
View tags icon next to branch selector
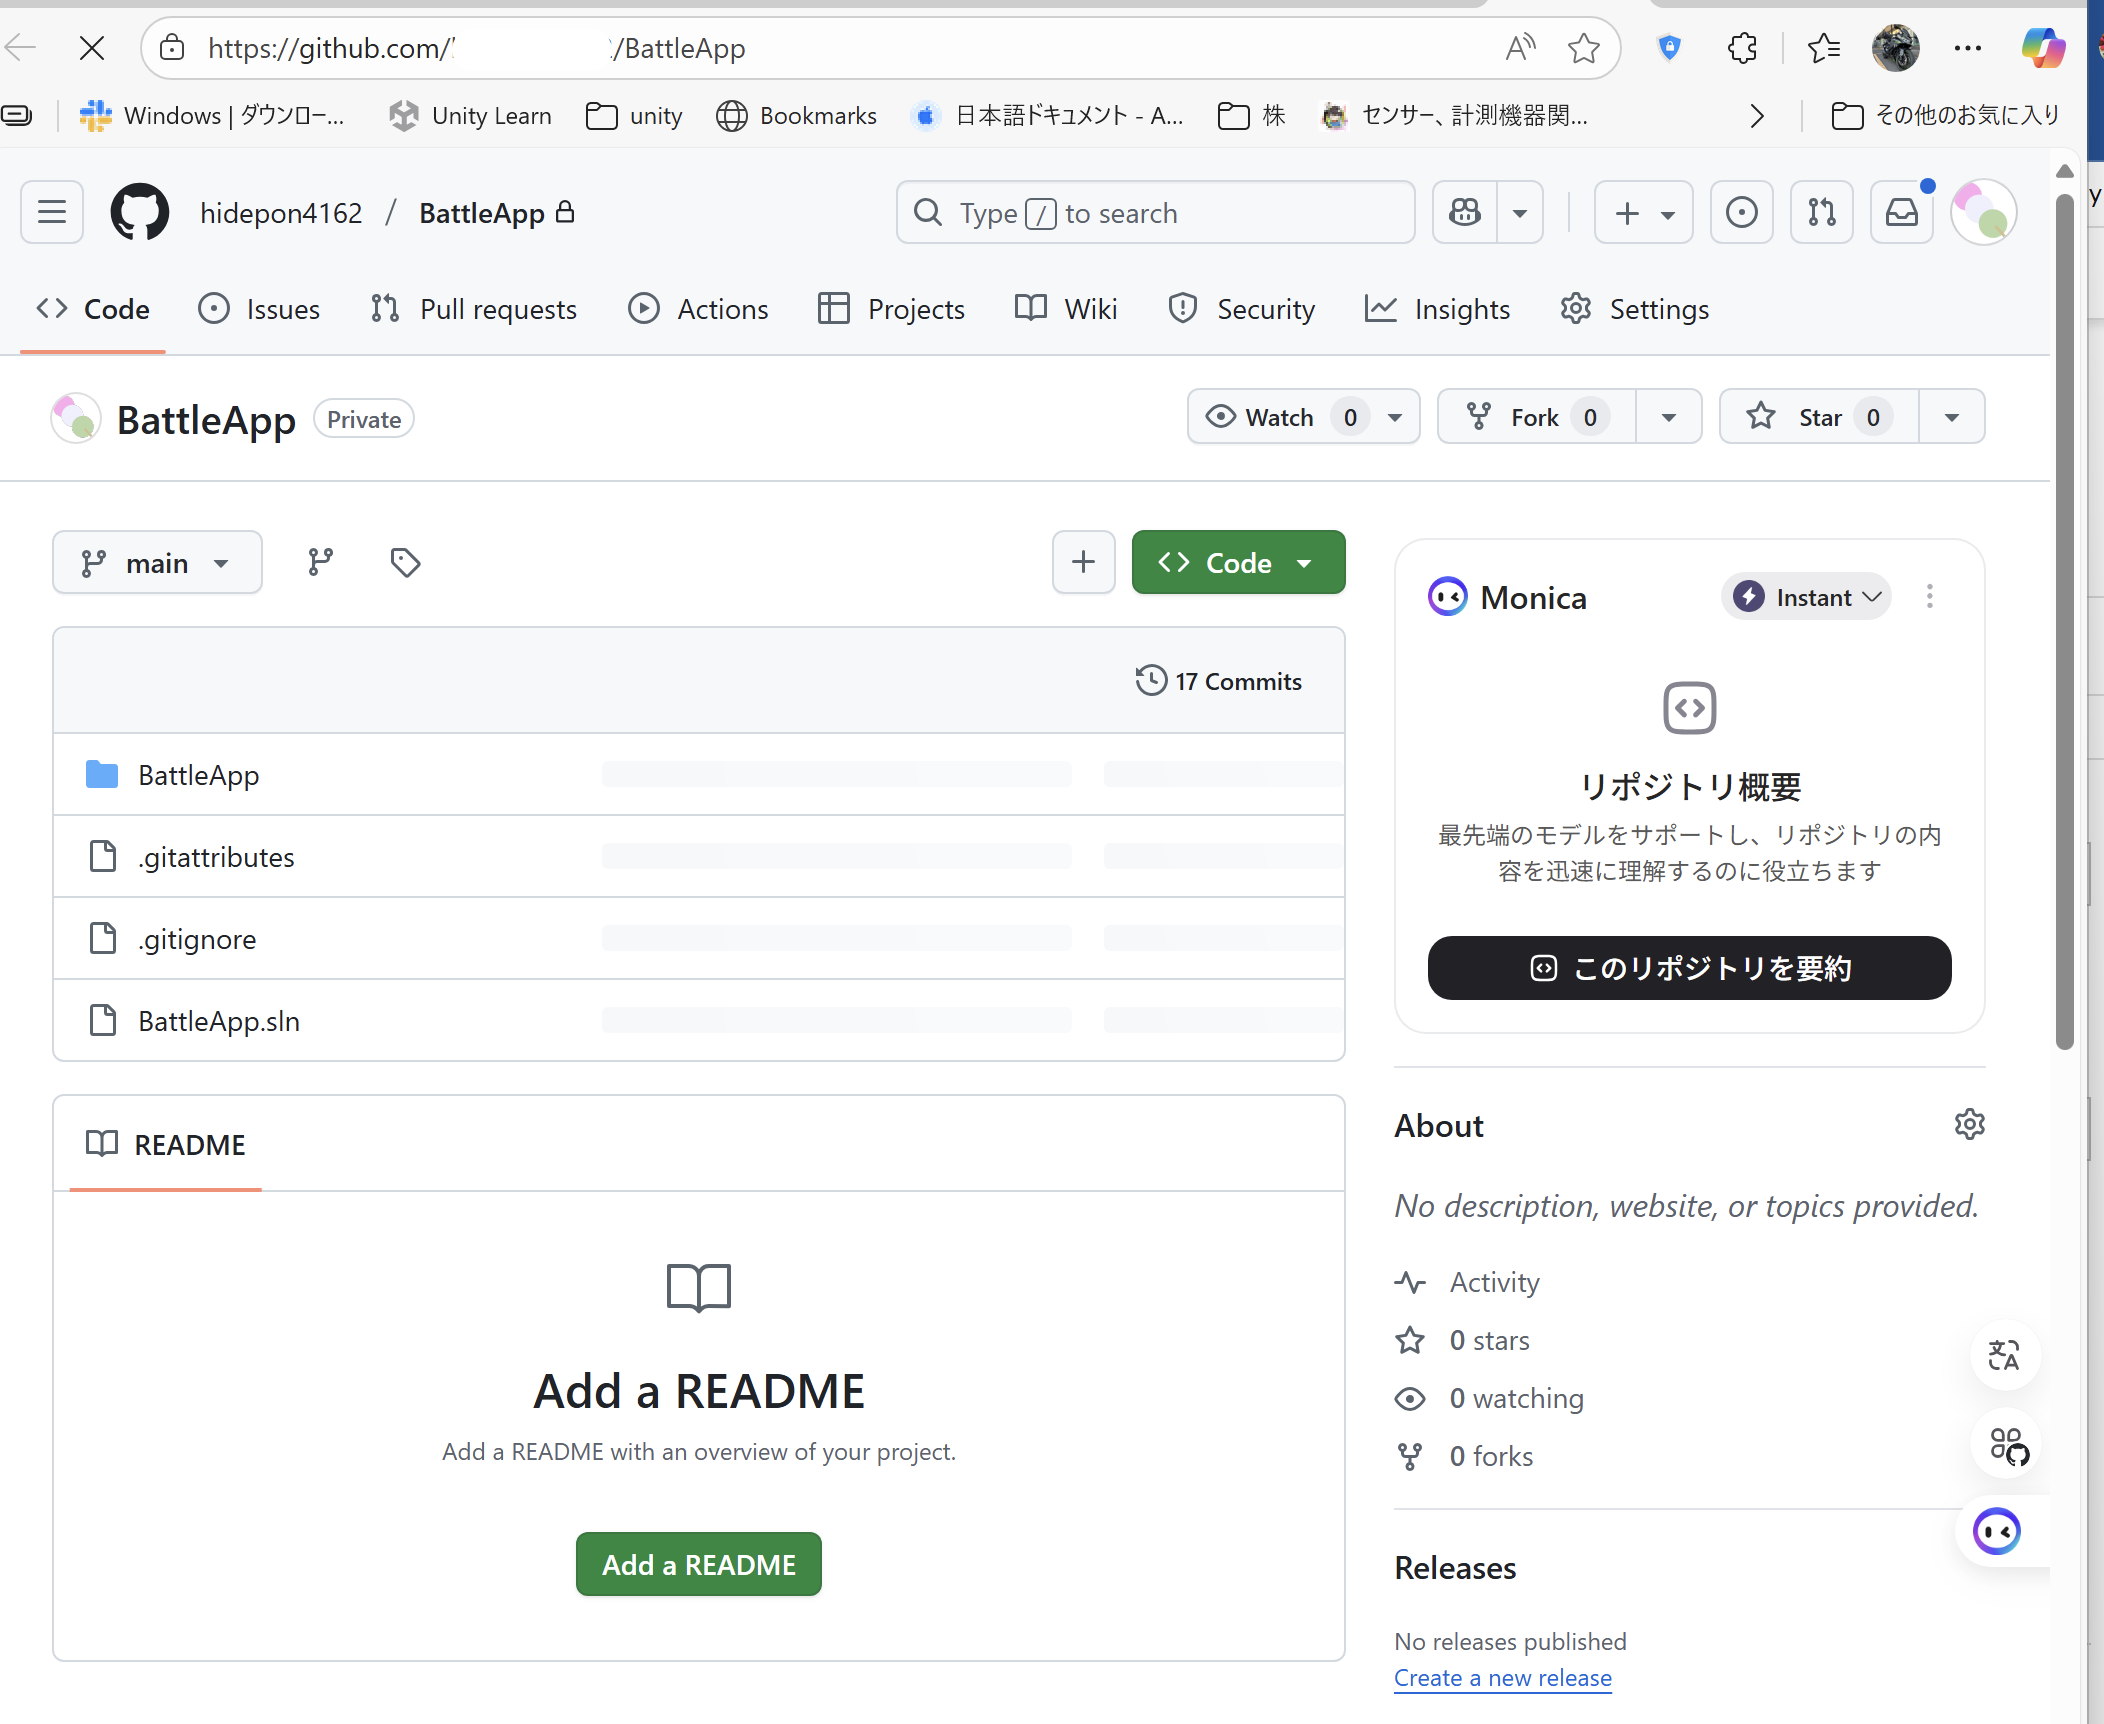tap(405, 562)
